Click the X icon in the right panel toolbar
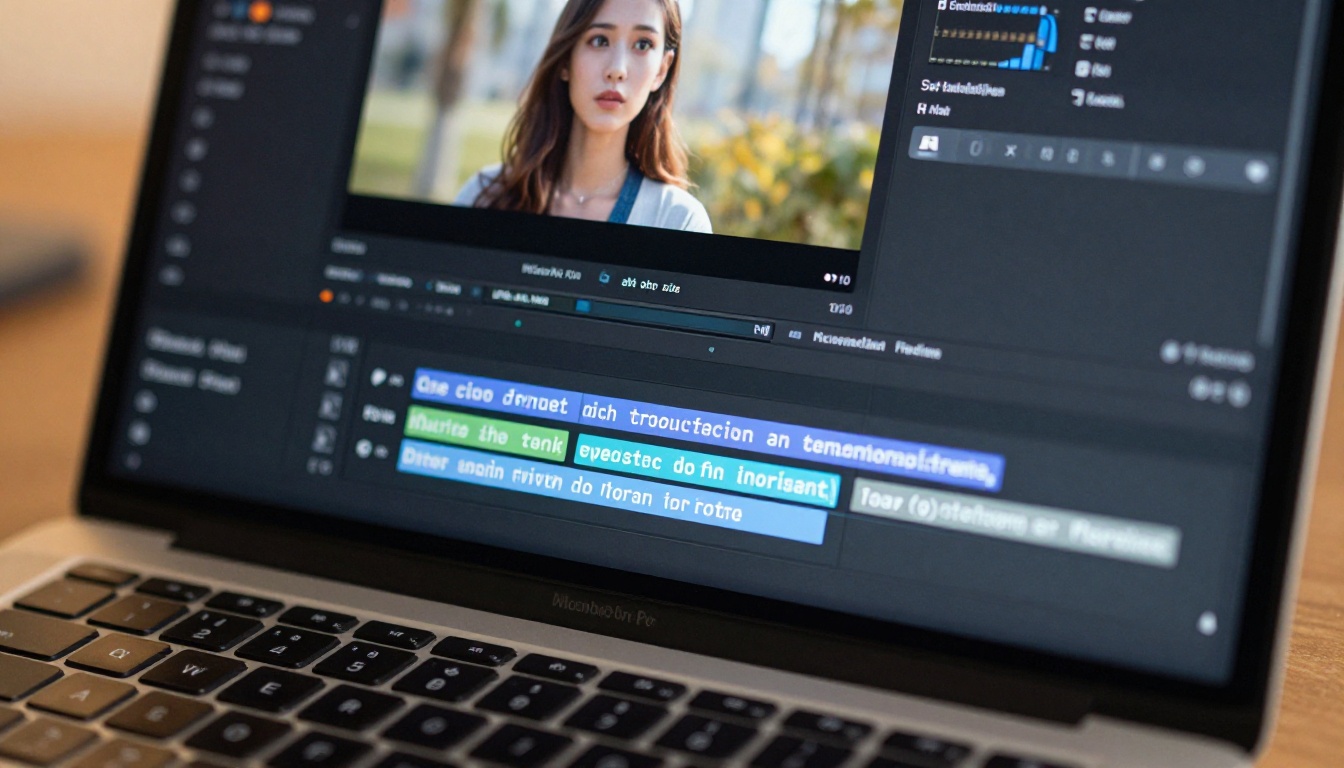The height and width of the screenshot is (768, 1344). pos(1010,151)
